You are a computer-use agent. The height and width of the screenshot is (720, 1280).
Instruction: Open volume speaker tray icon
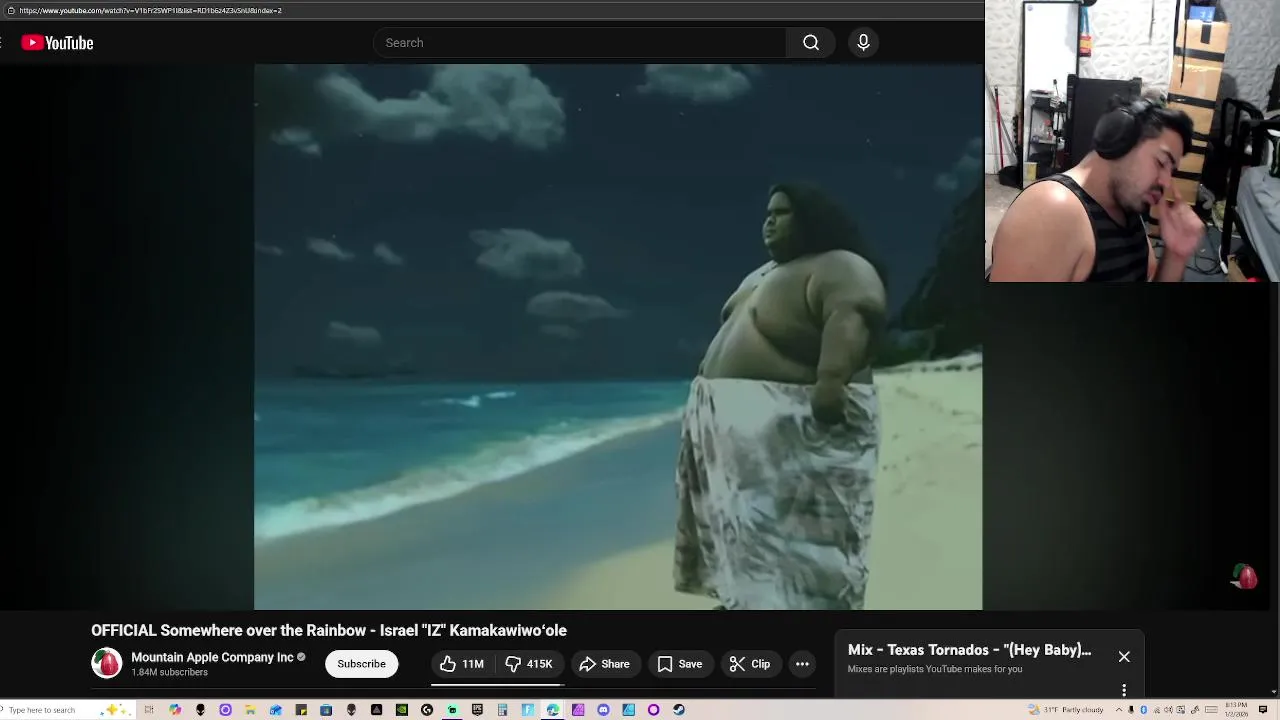(x=1168, y=710)
